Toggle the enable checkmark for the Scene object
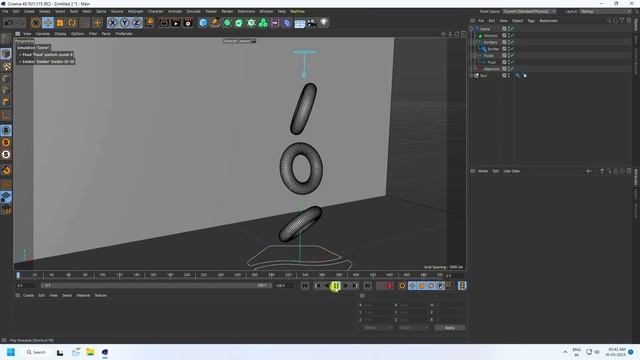The image size is (640, 360). pos(512,29)
